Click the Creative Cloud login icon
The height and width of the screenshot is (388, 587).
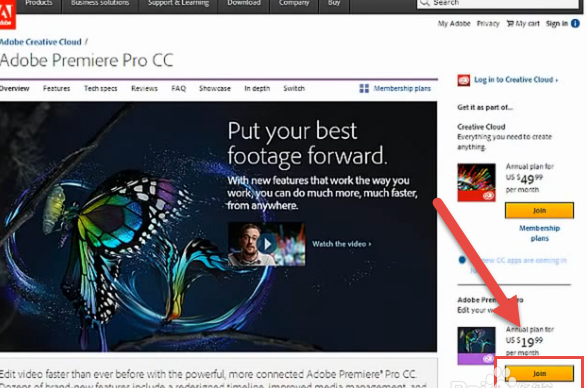(463, 80)
